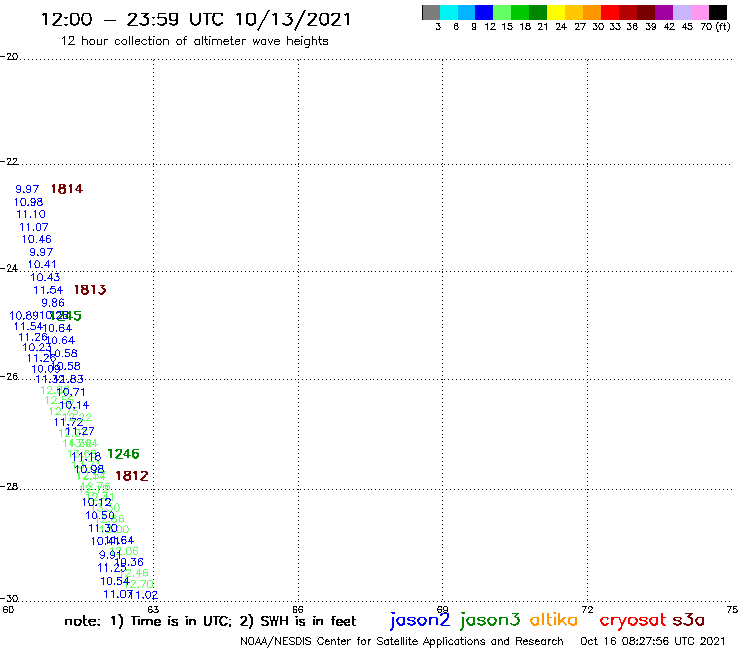This screenshot has width=740, height=650.
Task: Click the note 'Time is in UTC' text
Action: [x=181, y=621]
